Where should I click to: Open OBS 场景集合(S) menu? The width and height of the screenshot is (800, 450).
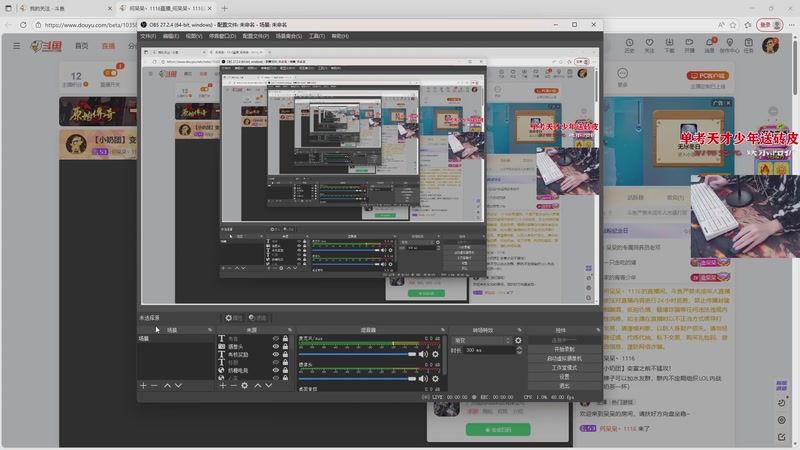coord(289,36)
